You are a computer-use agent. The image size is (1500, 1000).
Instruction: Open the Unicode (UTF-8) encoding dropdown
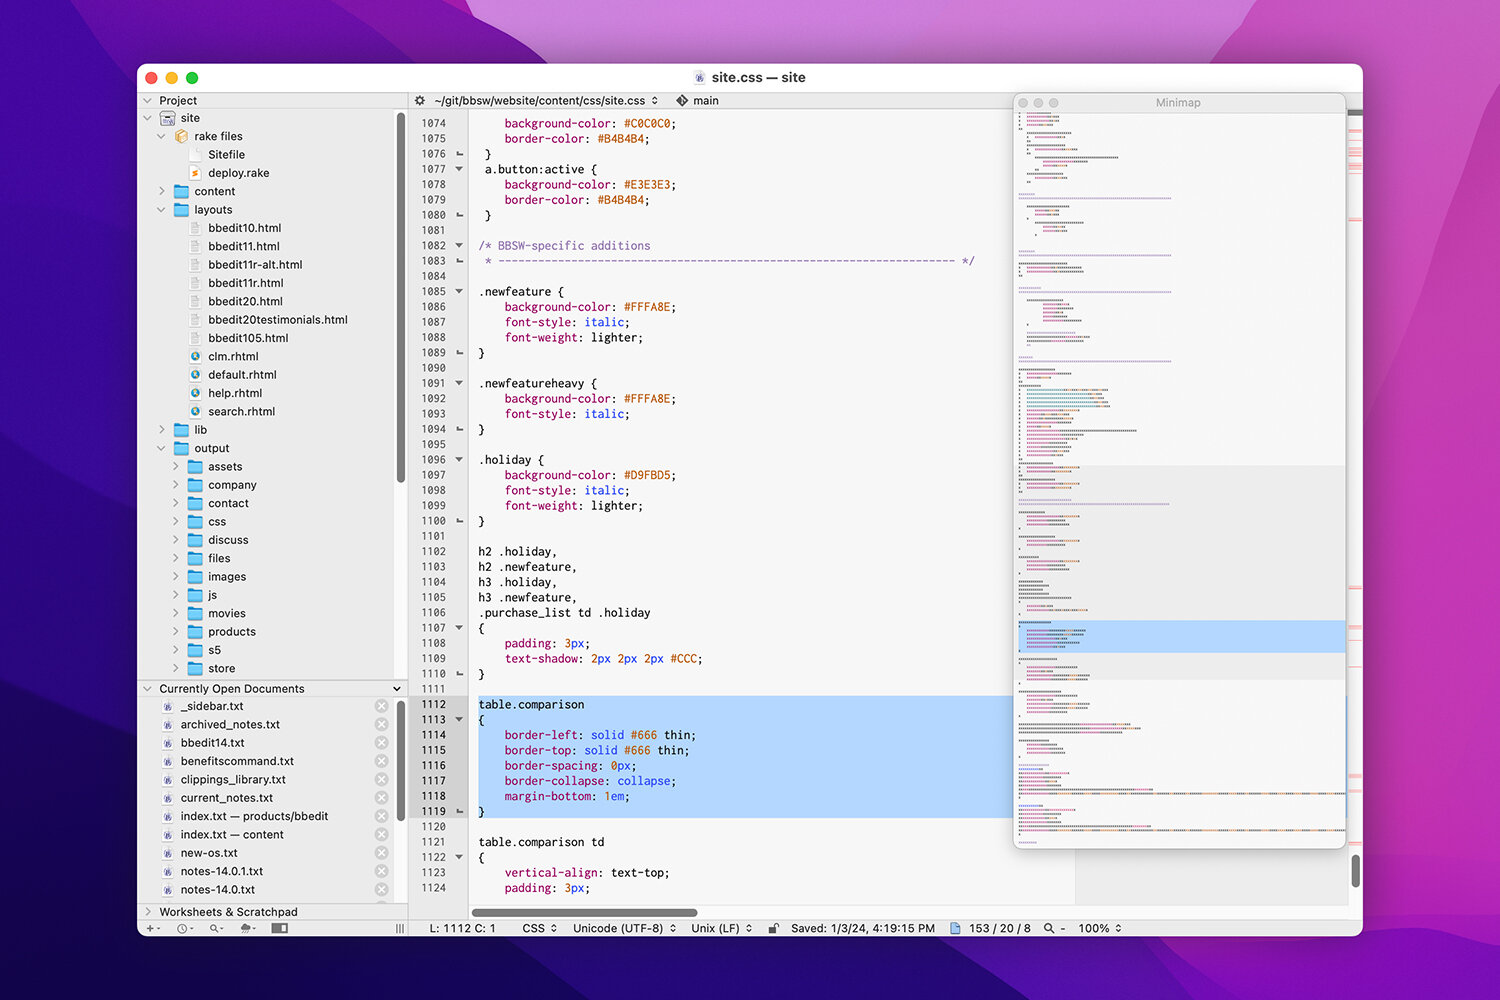pyautogui.click(x=624, y=927)
